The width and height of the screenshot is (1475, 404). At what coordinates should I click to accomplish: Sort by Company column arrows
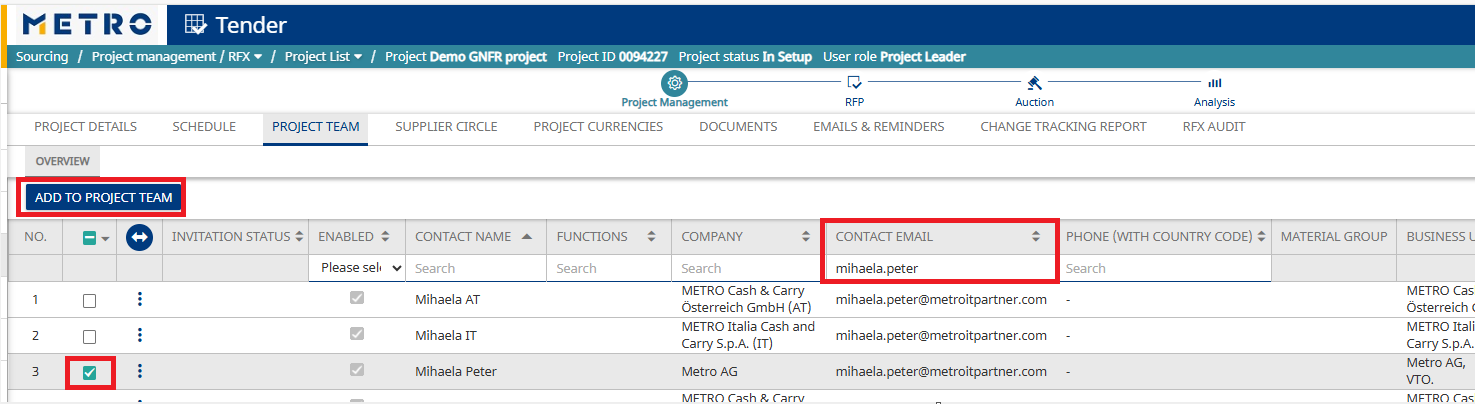point(806,237)
